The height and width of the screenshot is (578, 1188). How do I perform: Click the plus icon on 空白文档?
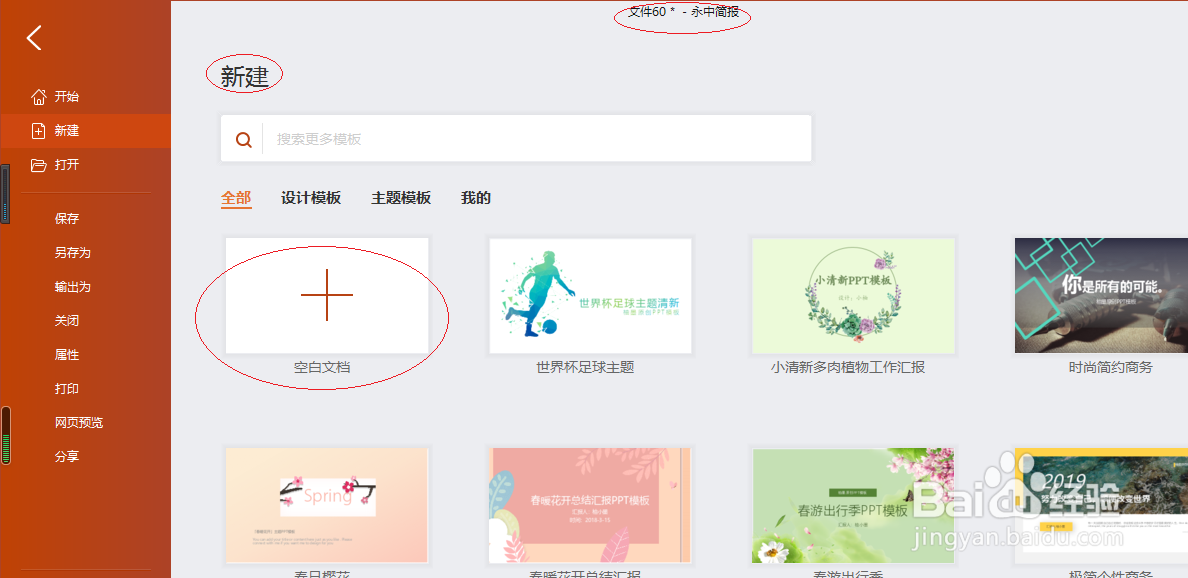tap(327, 295)
